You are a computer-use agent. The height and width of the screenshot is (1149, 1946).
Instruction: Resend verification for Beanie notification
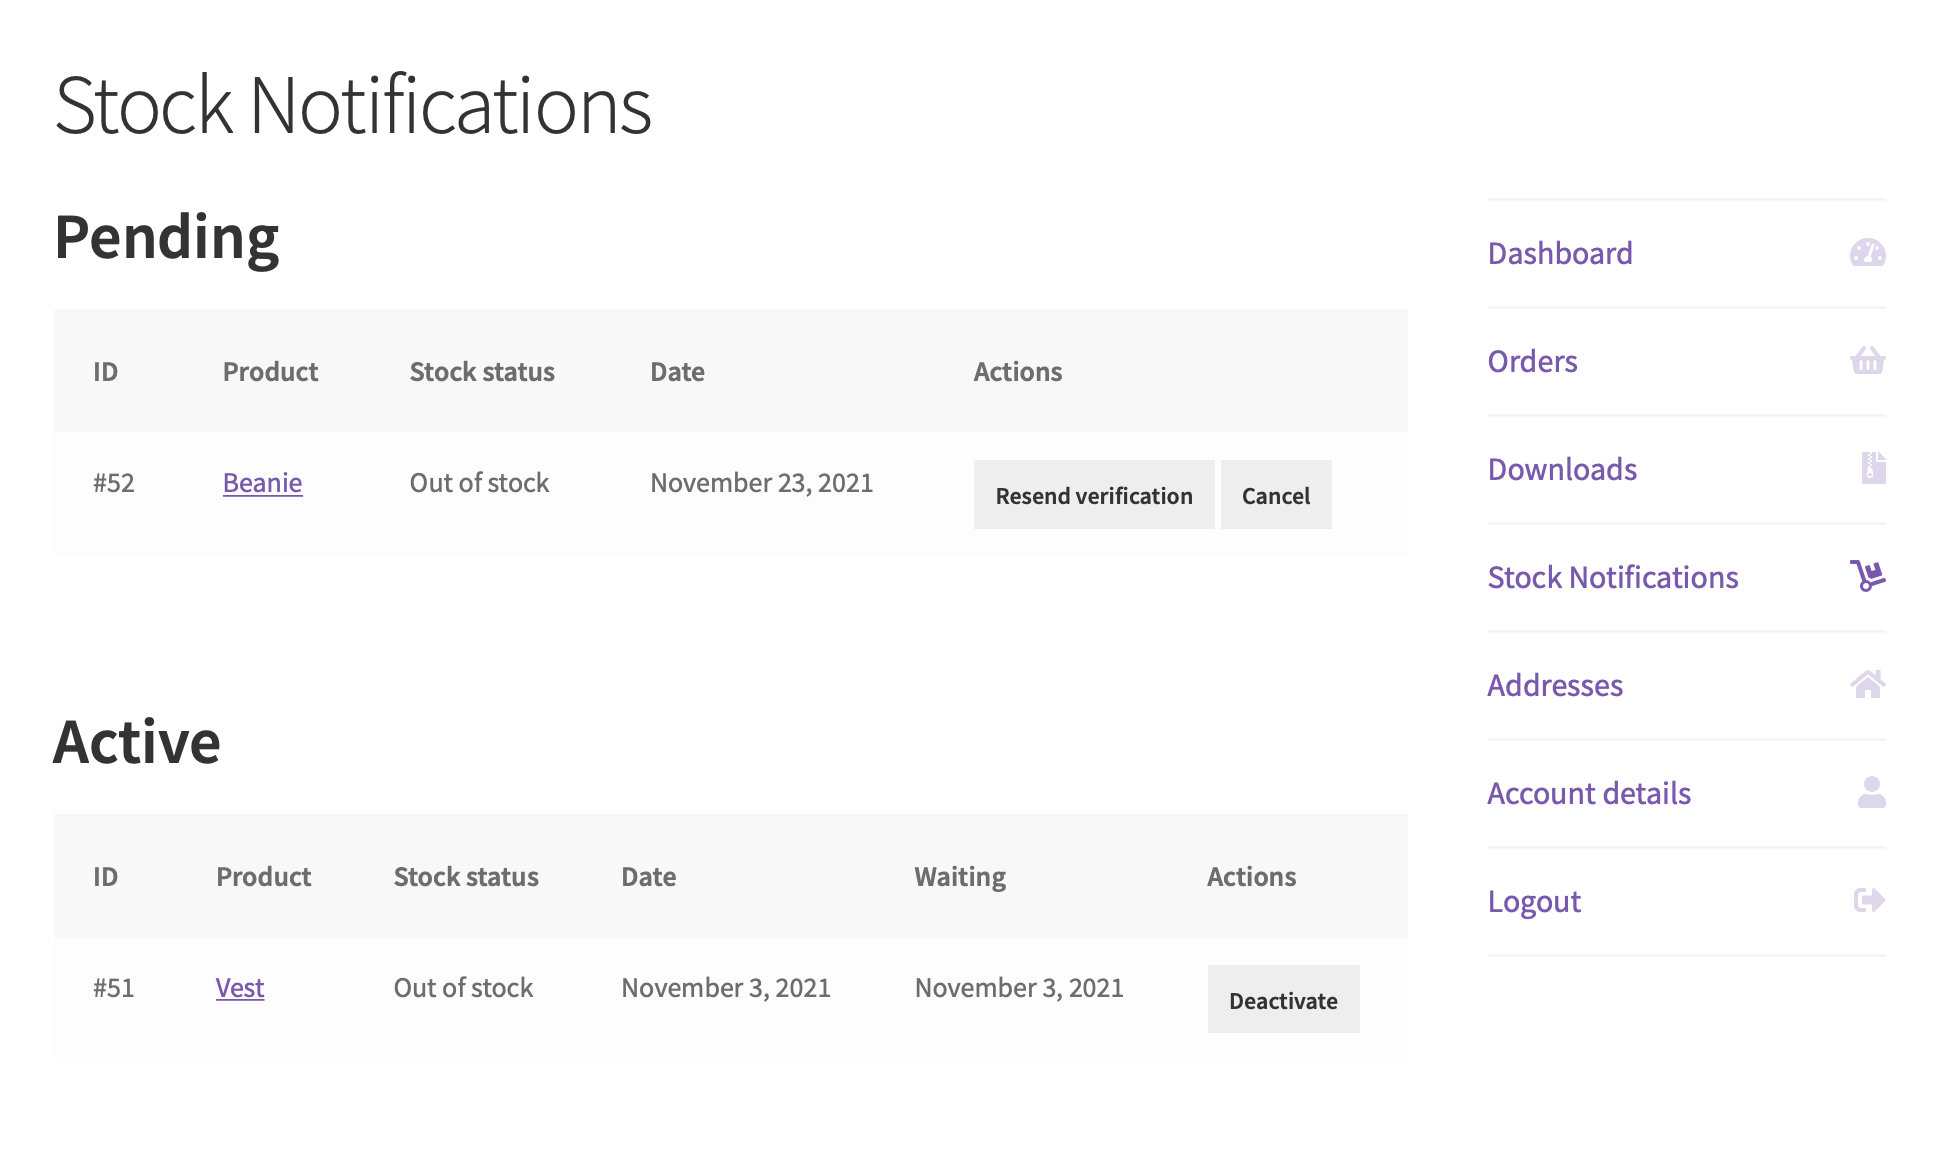(1094, 495)
